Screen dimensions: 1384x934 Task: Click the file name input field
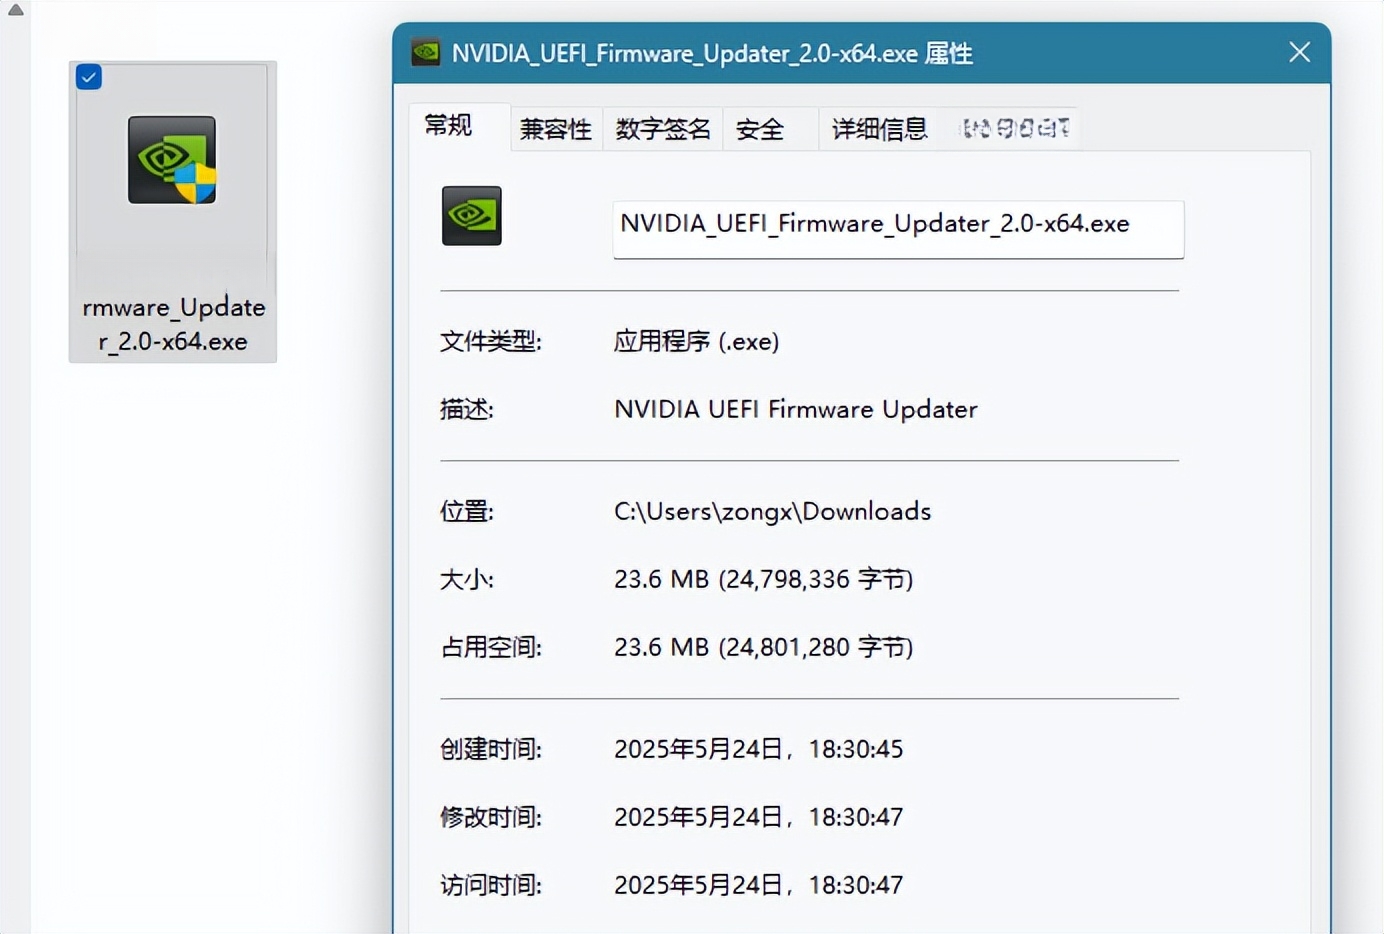pyautogui.click(x=898, y=229)
